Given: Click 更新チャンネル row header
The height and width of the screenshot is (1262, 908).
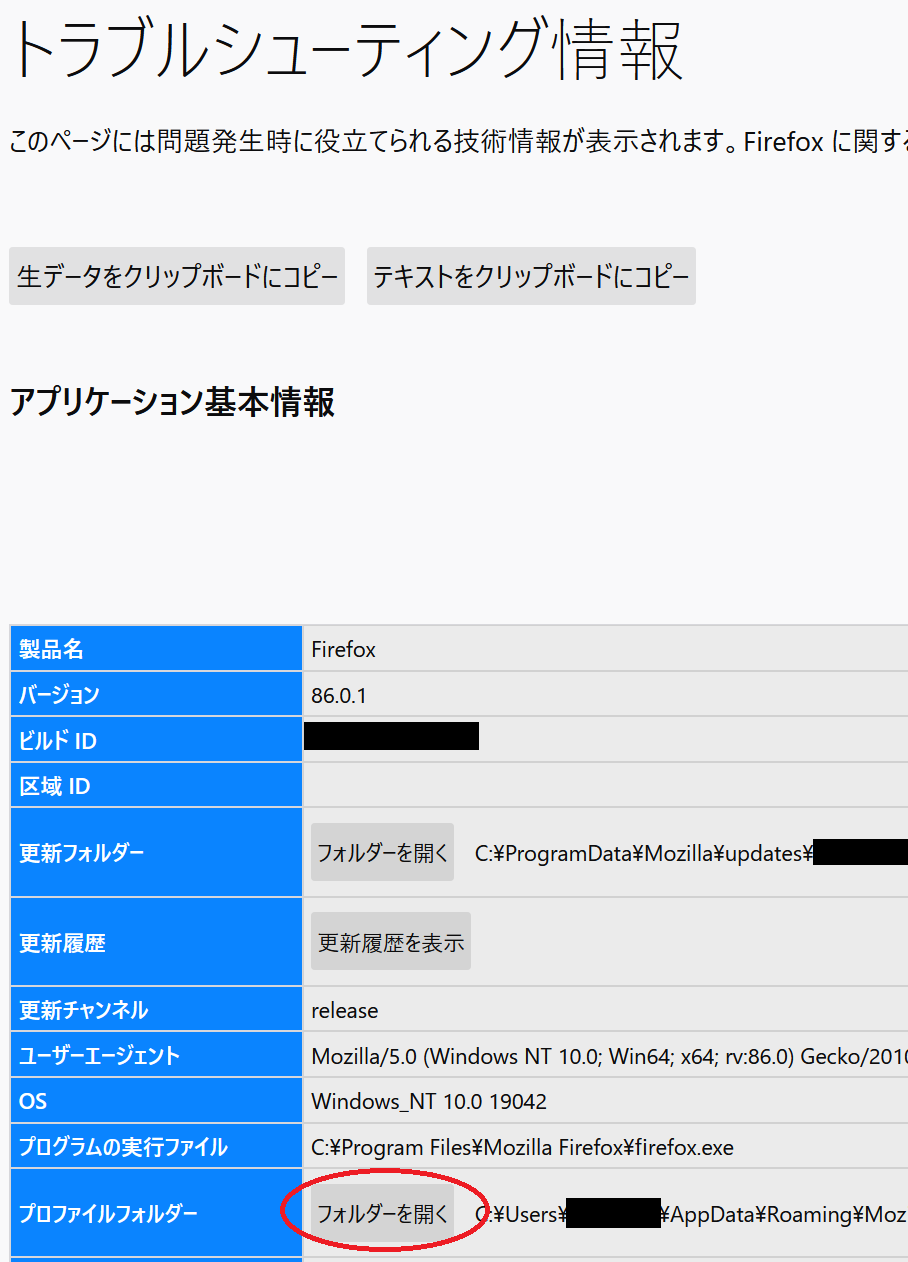Looking at the screenshot, I should coord(156,1010).
